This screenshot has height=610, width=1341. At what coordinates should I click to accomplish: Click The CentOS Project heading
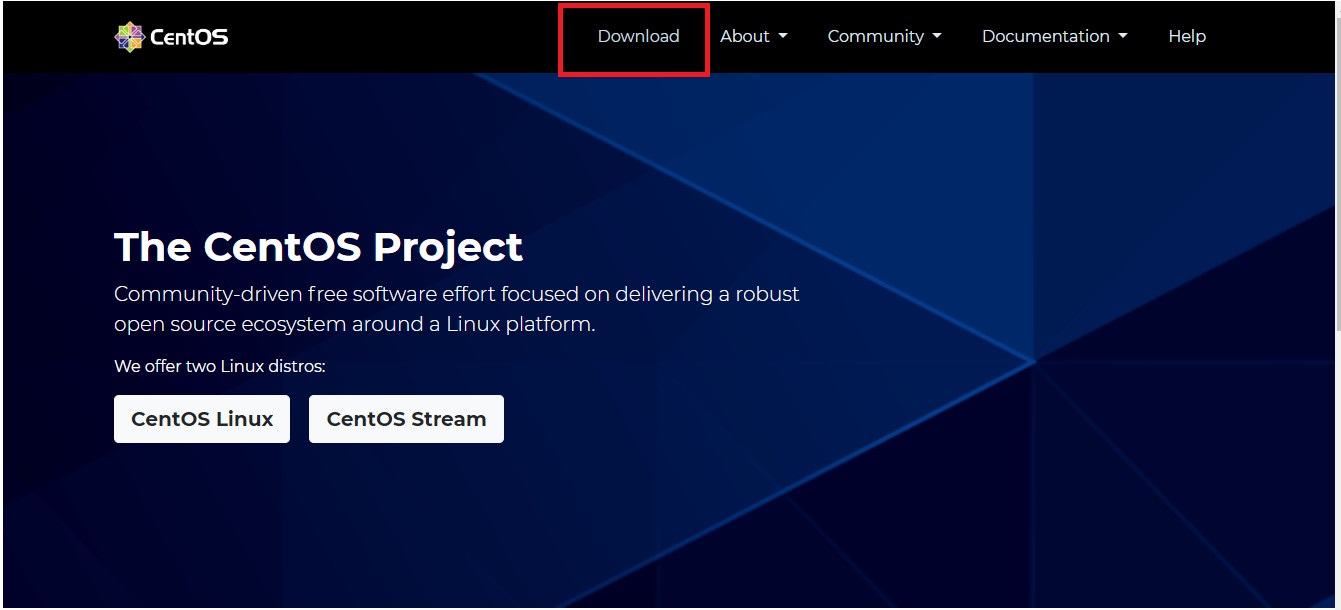(318, 247)
